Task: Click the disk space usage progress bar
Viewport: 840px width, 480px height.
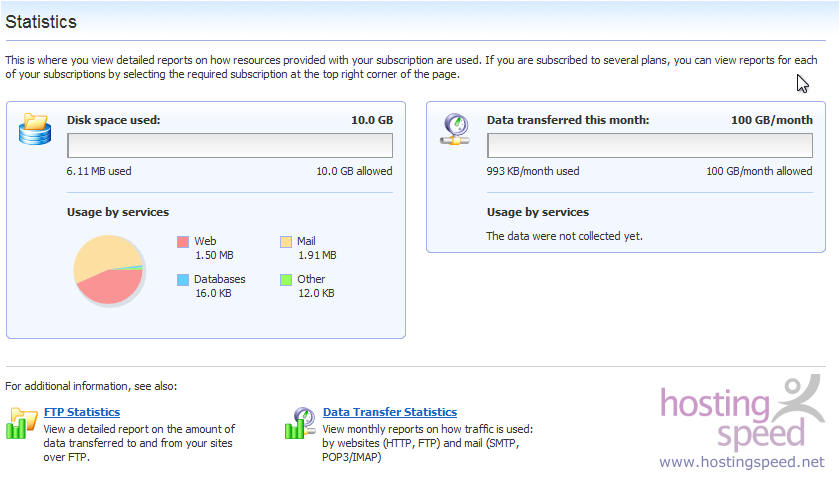Action: tap(230, 146)
